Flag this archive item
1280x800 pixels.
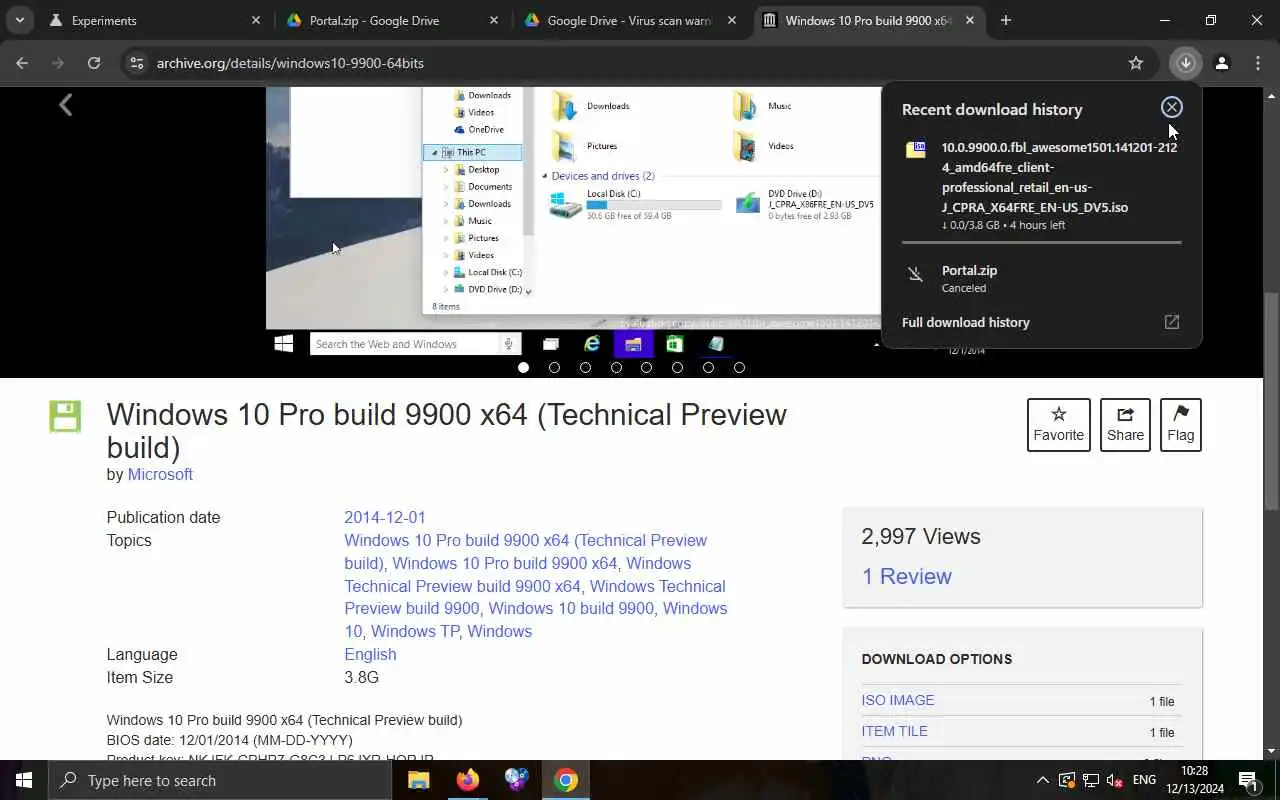[x=1181, y=424]
